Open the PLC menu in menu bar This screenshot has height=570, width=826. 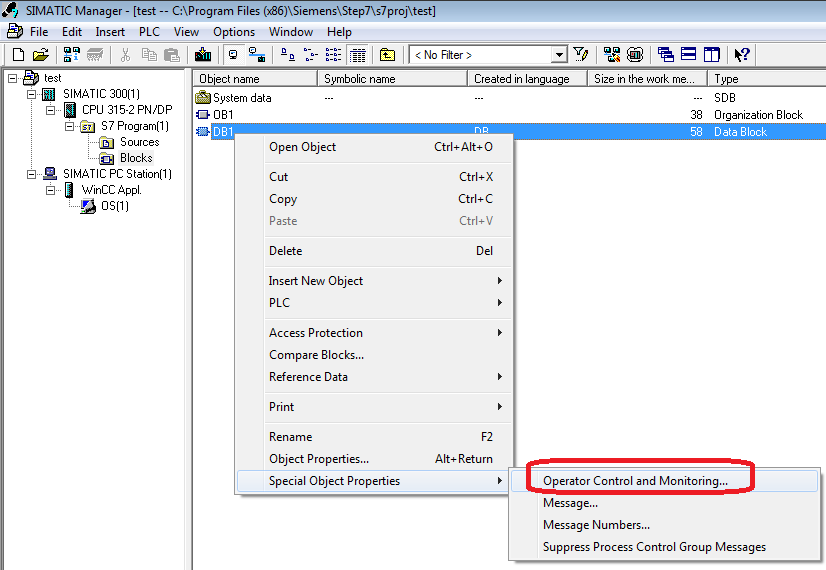[149, 32]
